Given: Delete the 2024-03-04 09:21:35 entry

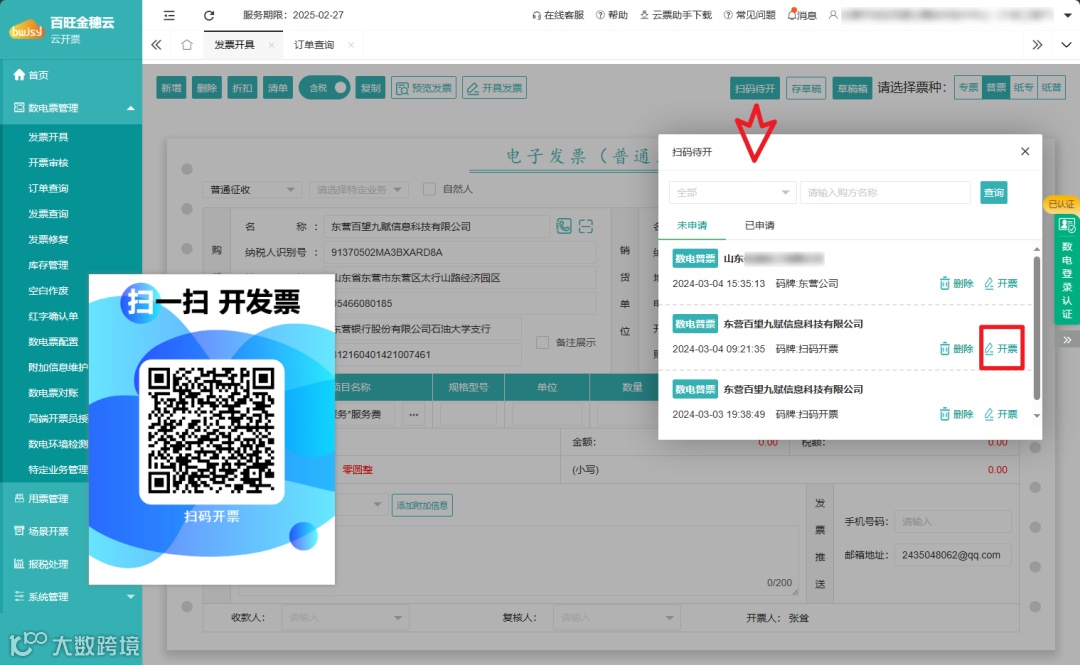Looking at the screenshot, I should point(956,349).
